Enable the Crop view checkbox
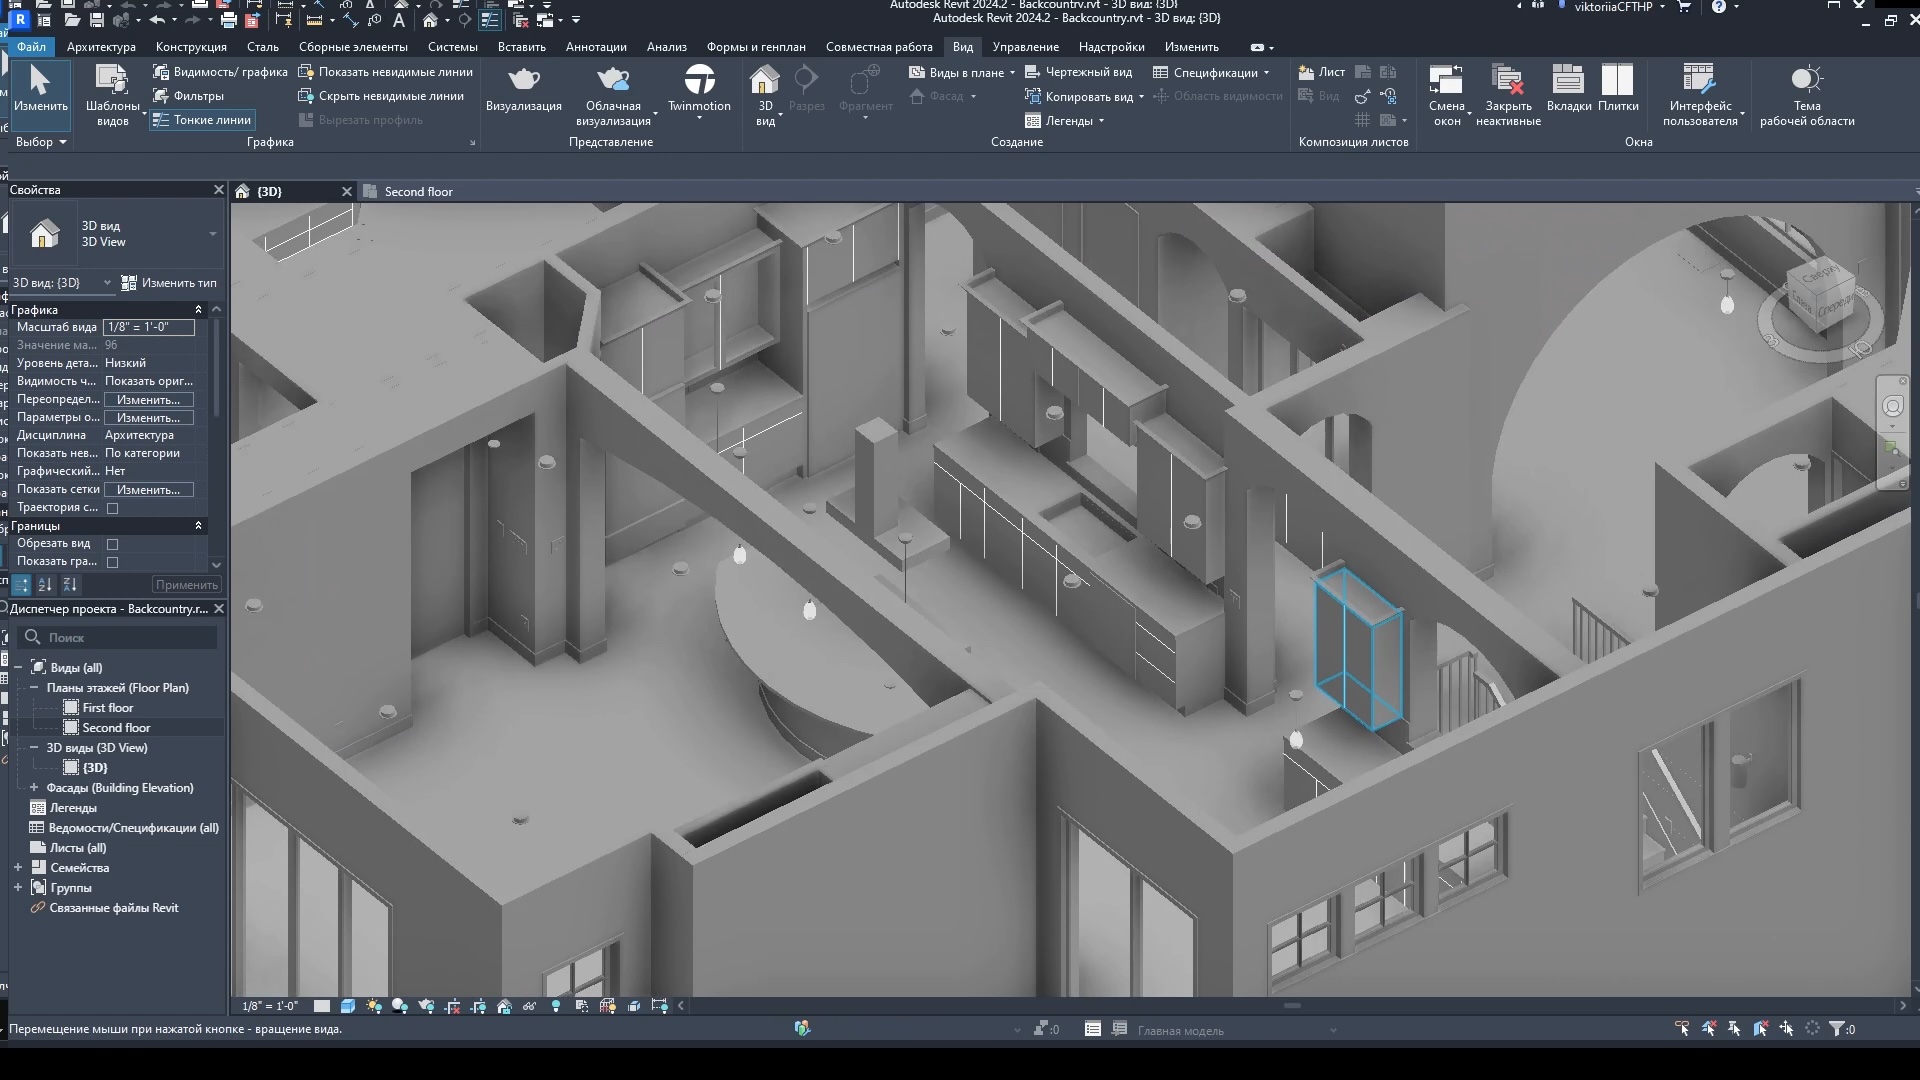 pyautogui.click(x=113, y=544)
